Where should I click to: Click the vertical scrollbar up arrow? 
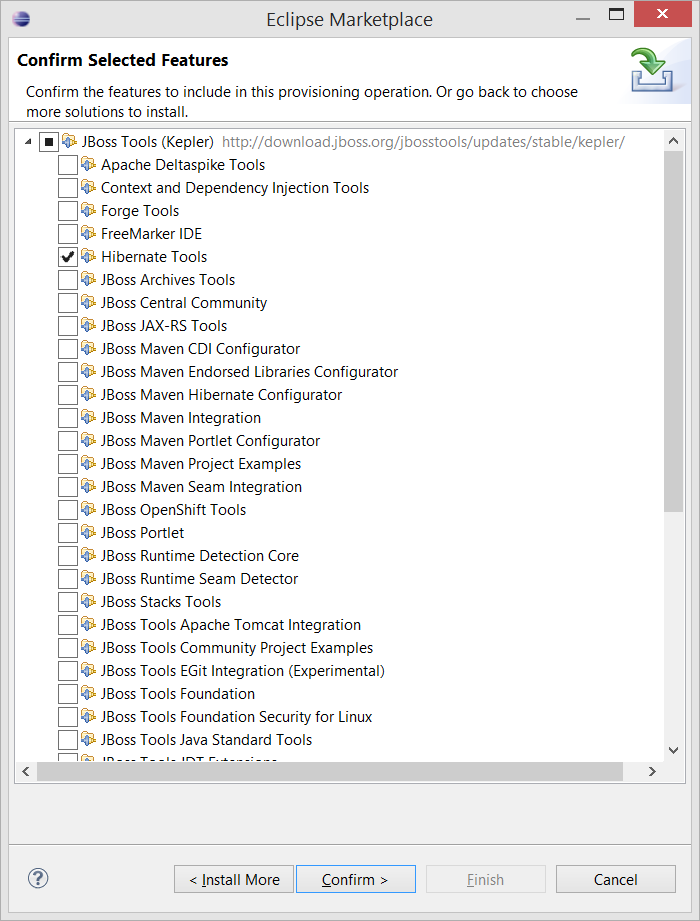[674, 141]
